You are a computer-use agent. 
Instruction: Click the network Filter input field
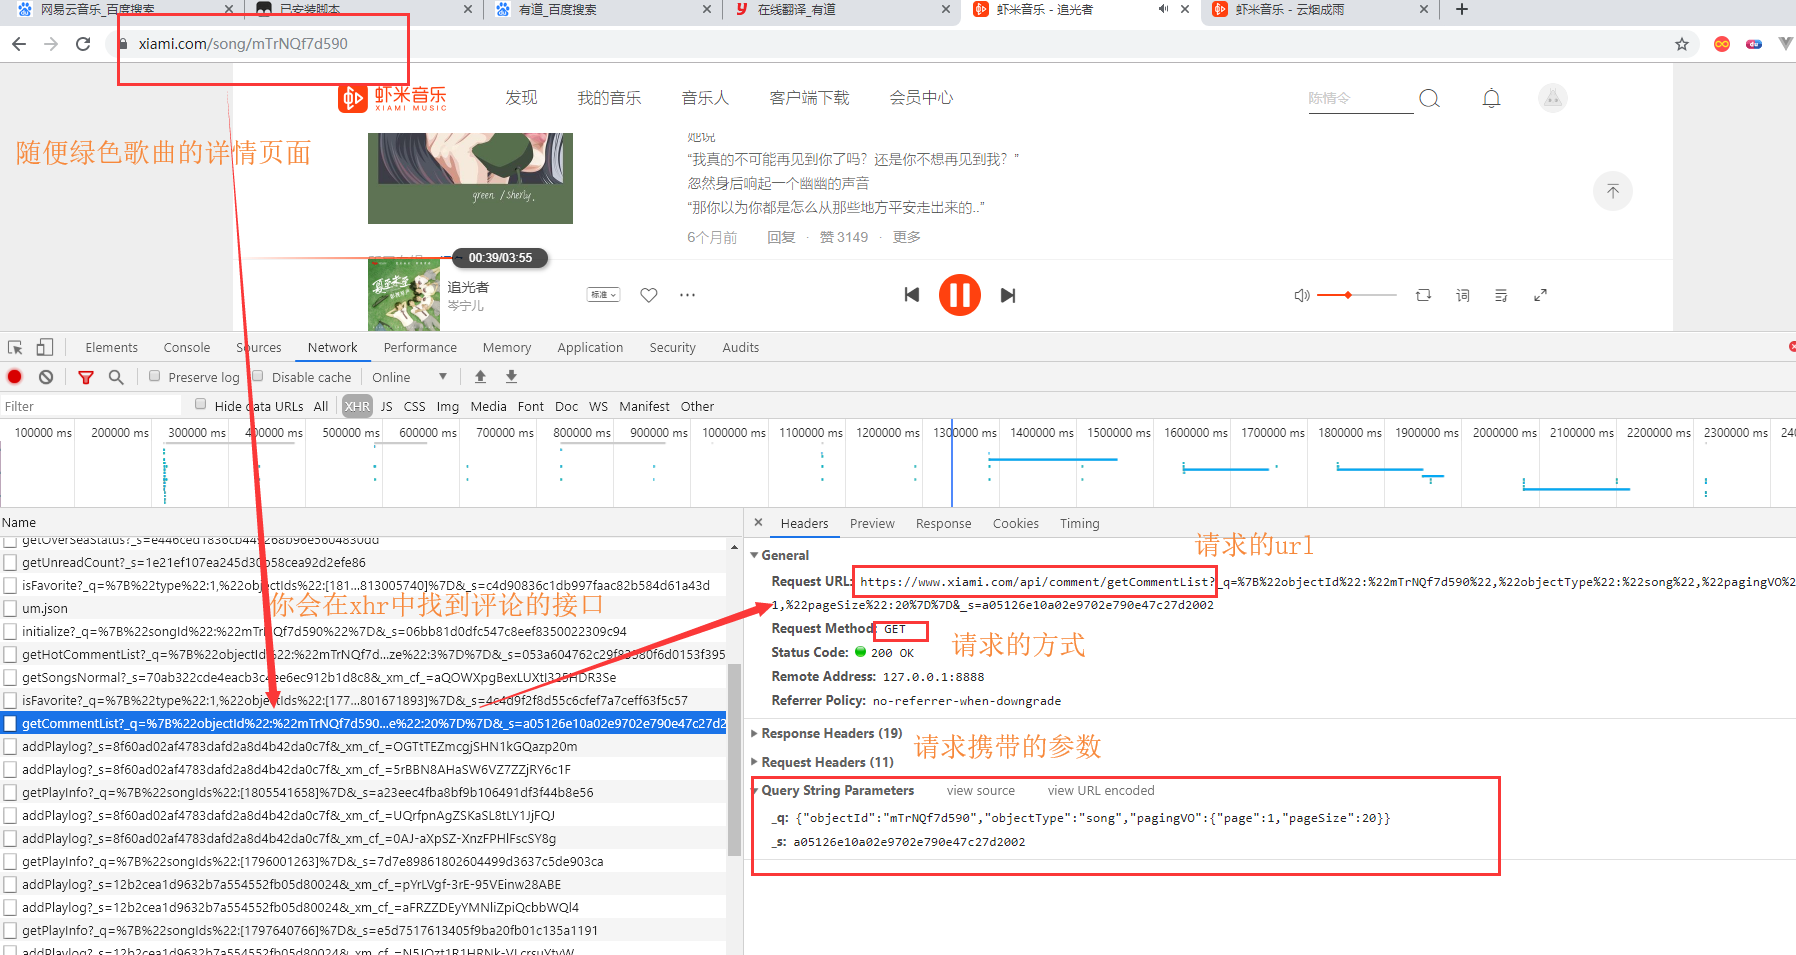coord(92,406)
